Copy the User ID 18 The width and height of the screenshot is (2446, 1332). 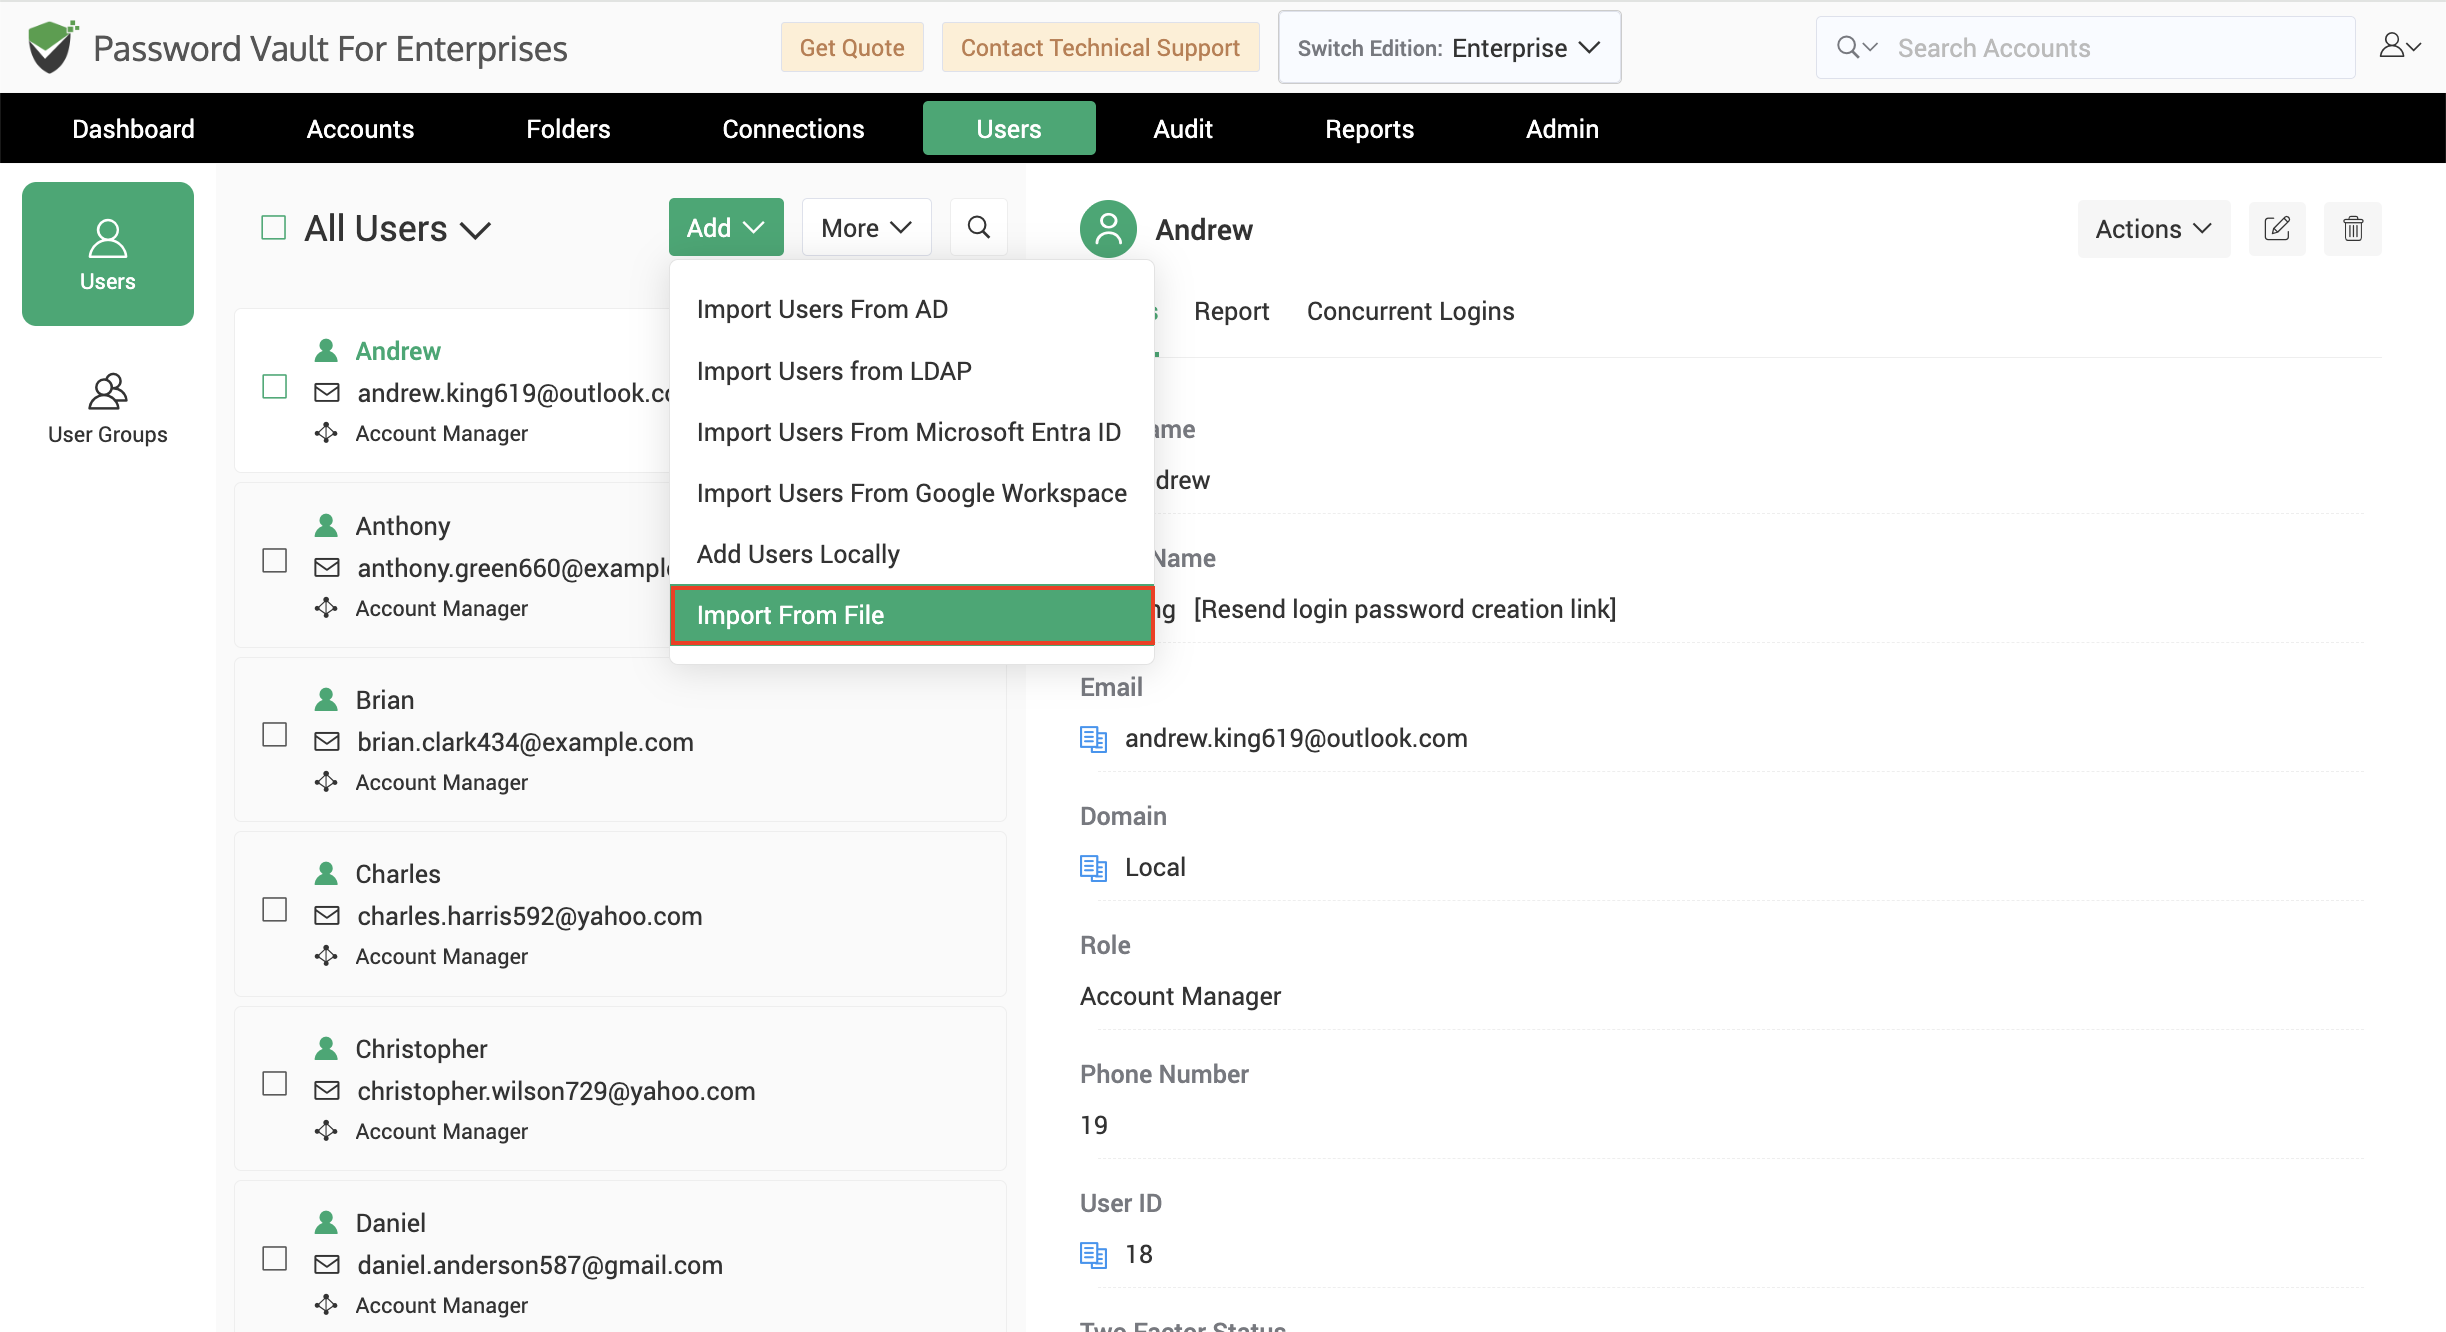tap(1093, 1255)
